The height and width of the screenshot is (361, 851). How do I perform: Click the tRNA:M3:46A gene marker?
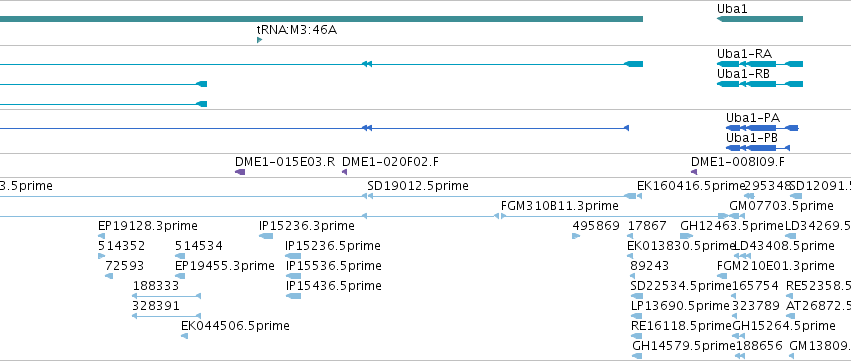[x=259, y=40]
